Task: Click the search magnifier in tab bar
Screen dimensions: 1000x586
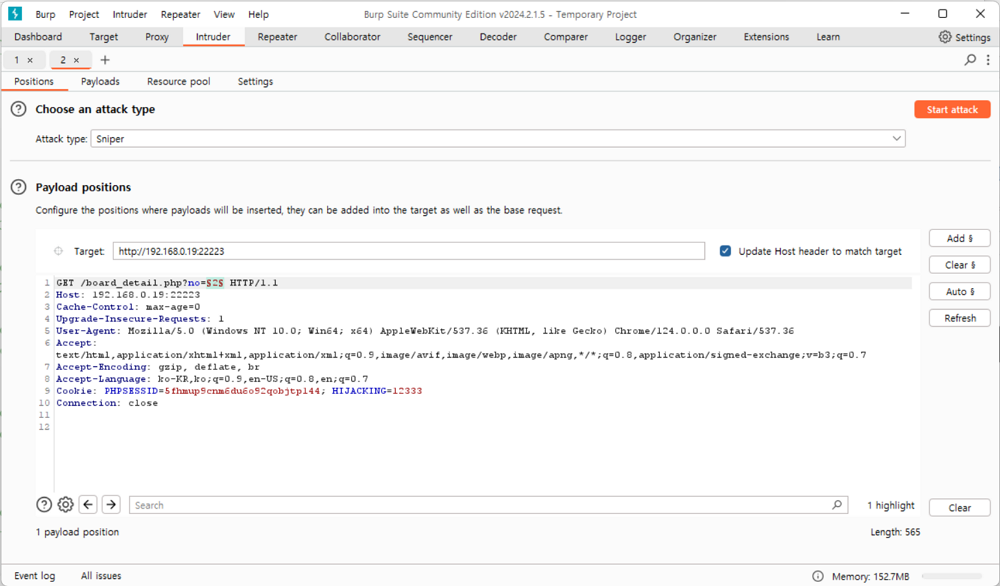Action: [970, 60]
